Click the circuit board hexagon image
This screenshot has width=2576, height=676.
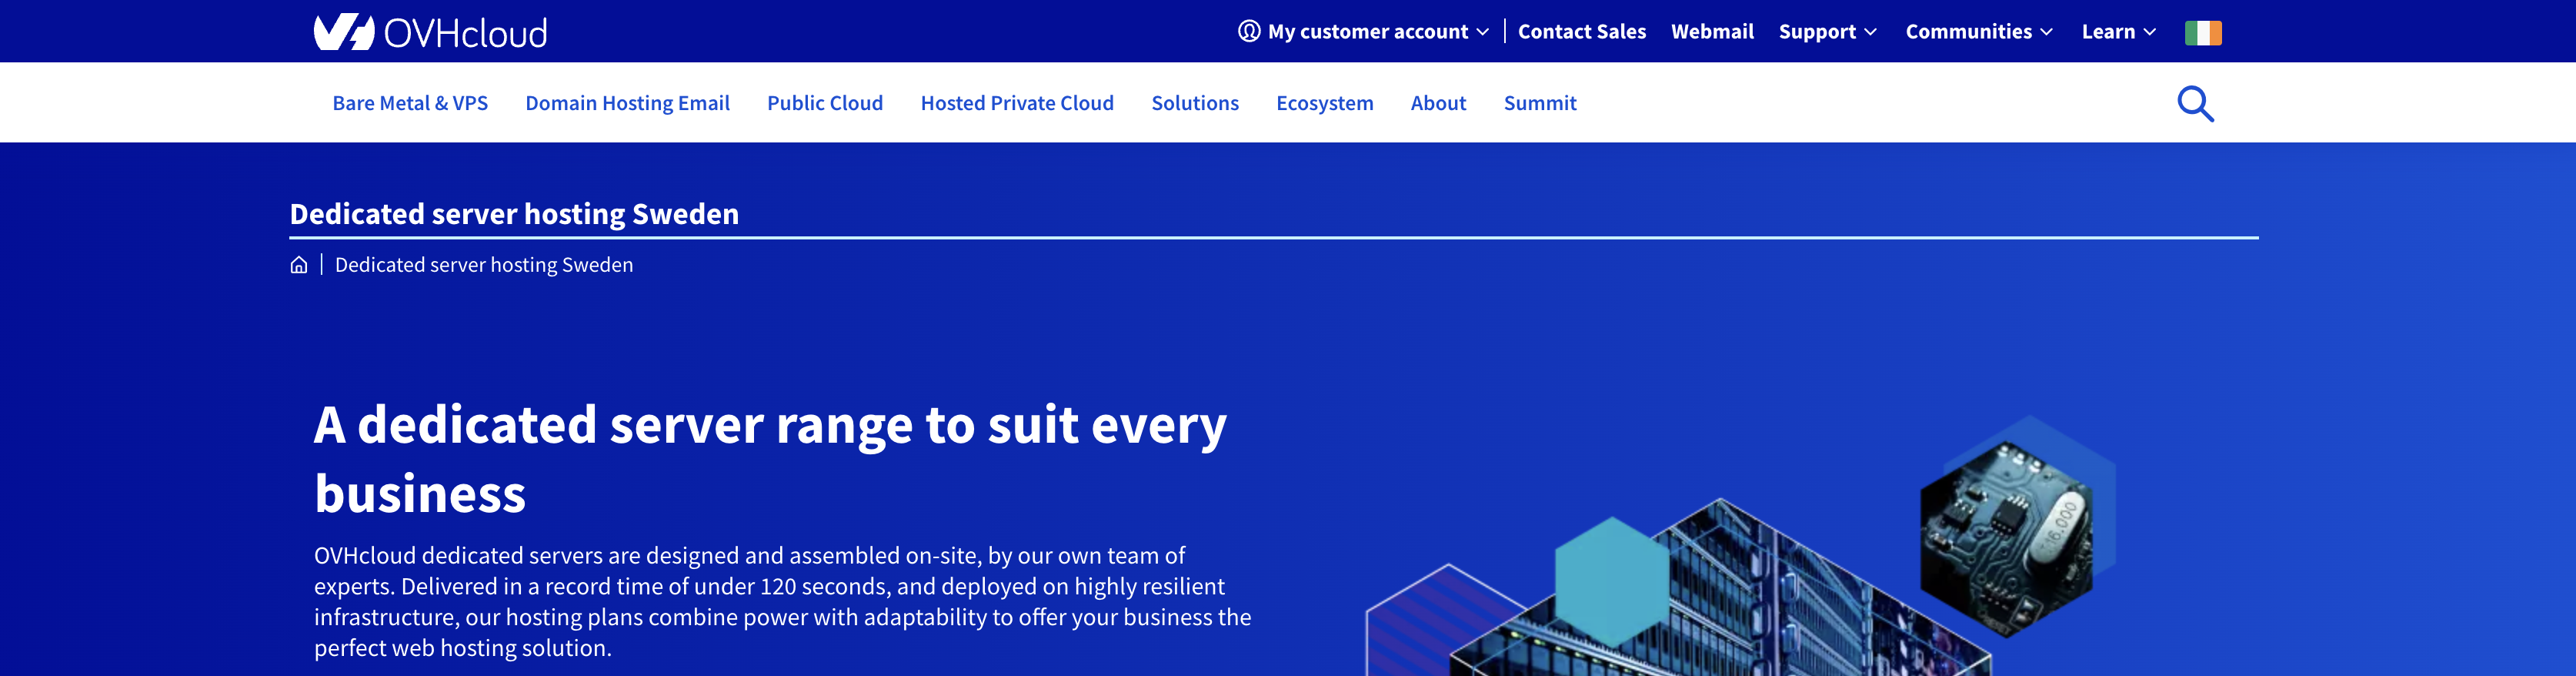2006,539
